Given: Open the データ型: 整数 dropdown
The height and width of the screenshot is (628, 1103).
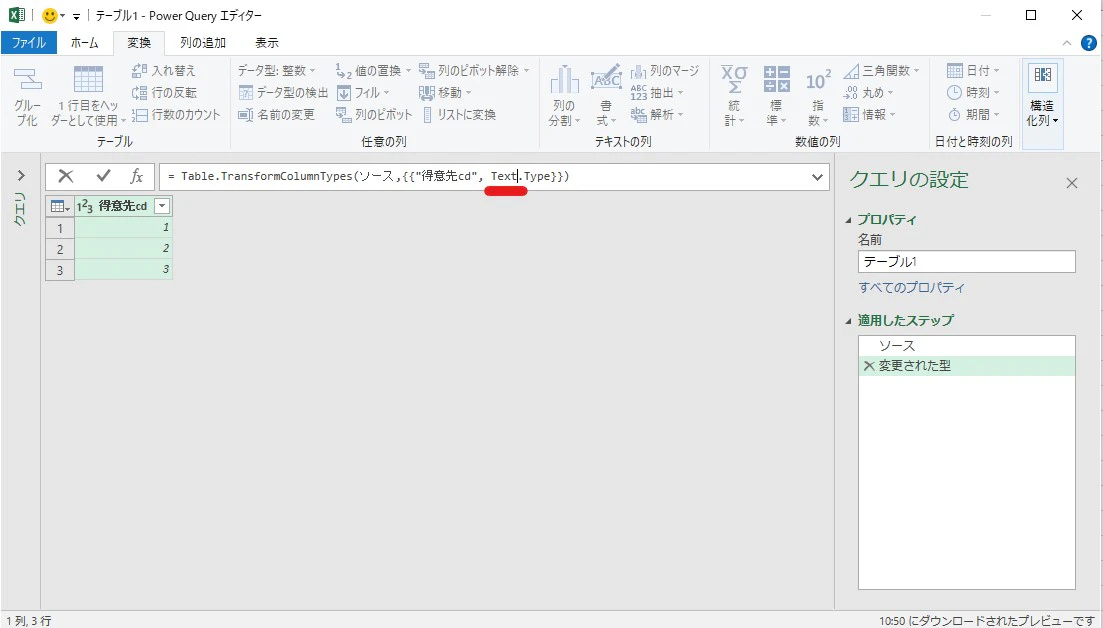Looking at the screenshot, I should [x=277, y=70].
